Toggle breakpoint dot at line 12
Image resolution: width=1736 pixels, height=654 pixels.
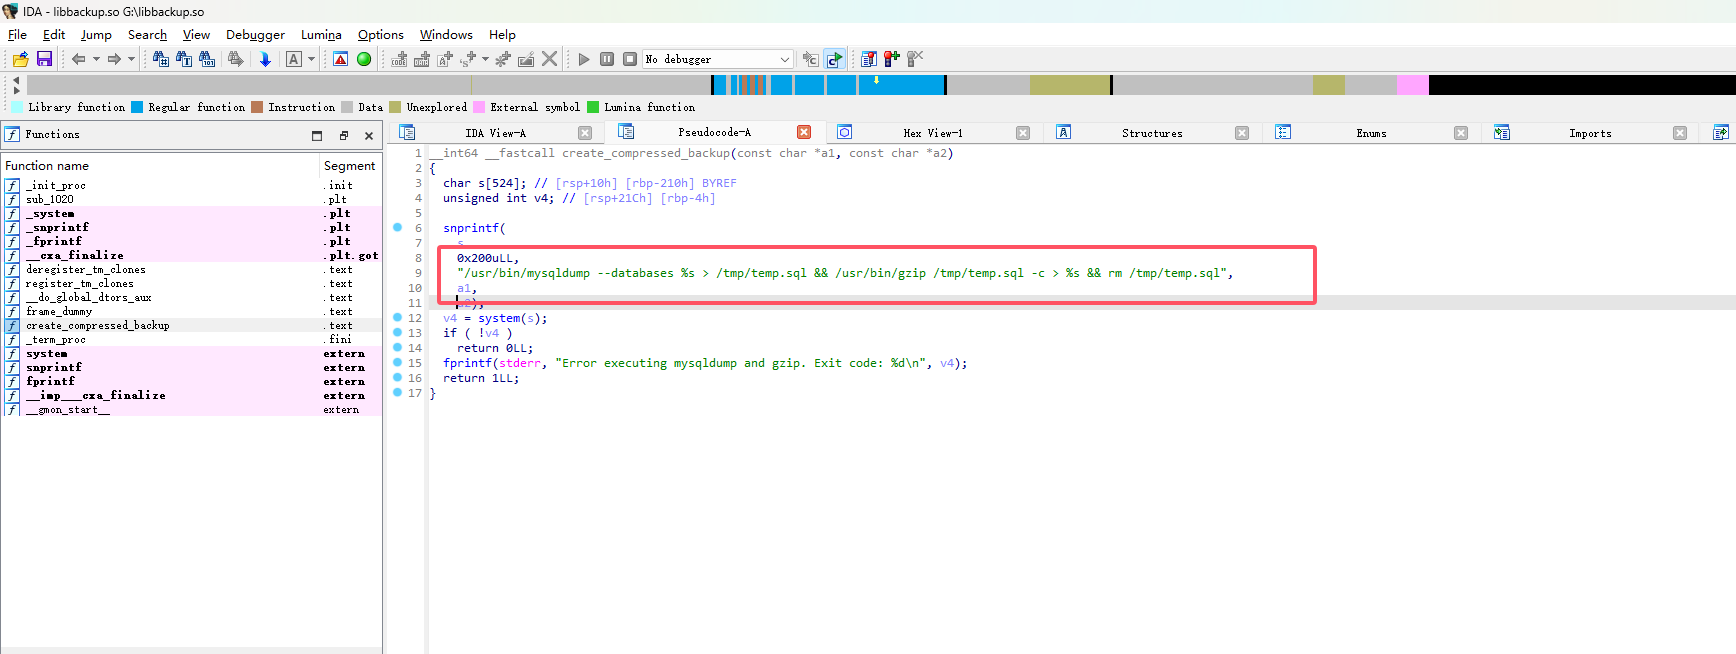[397, 318]
